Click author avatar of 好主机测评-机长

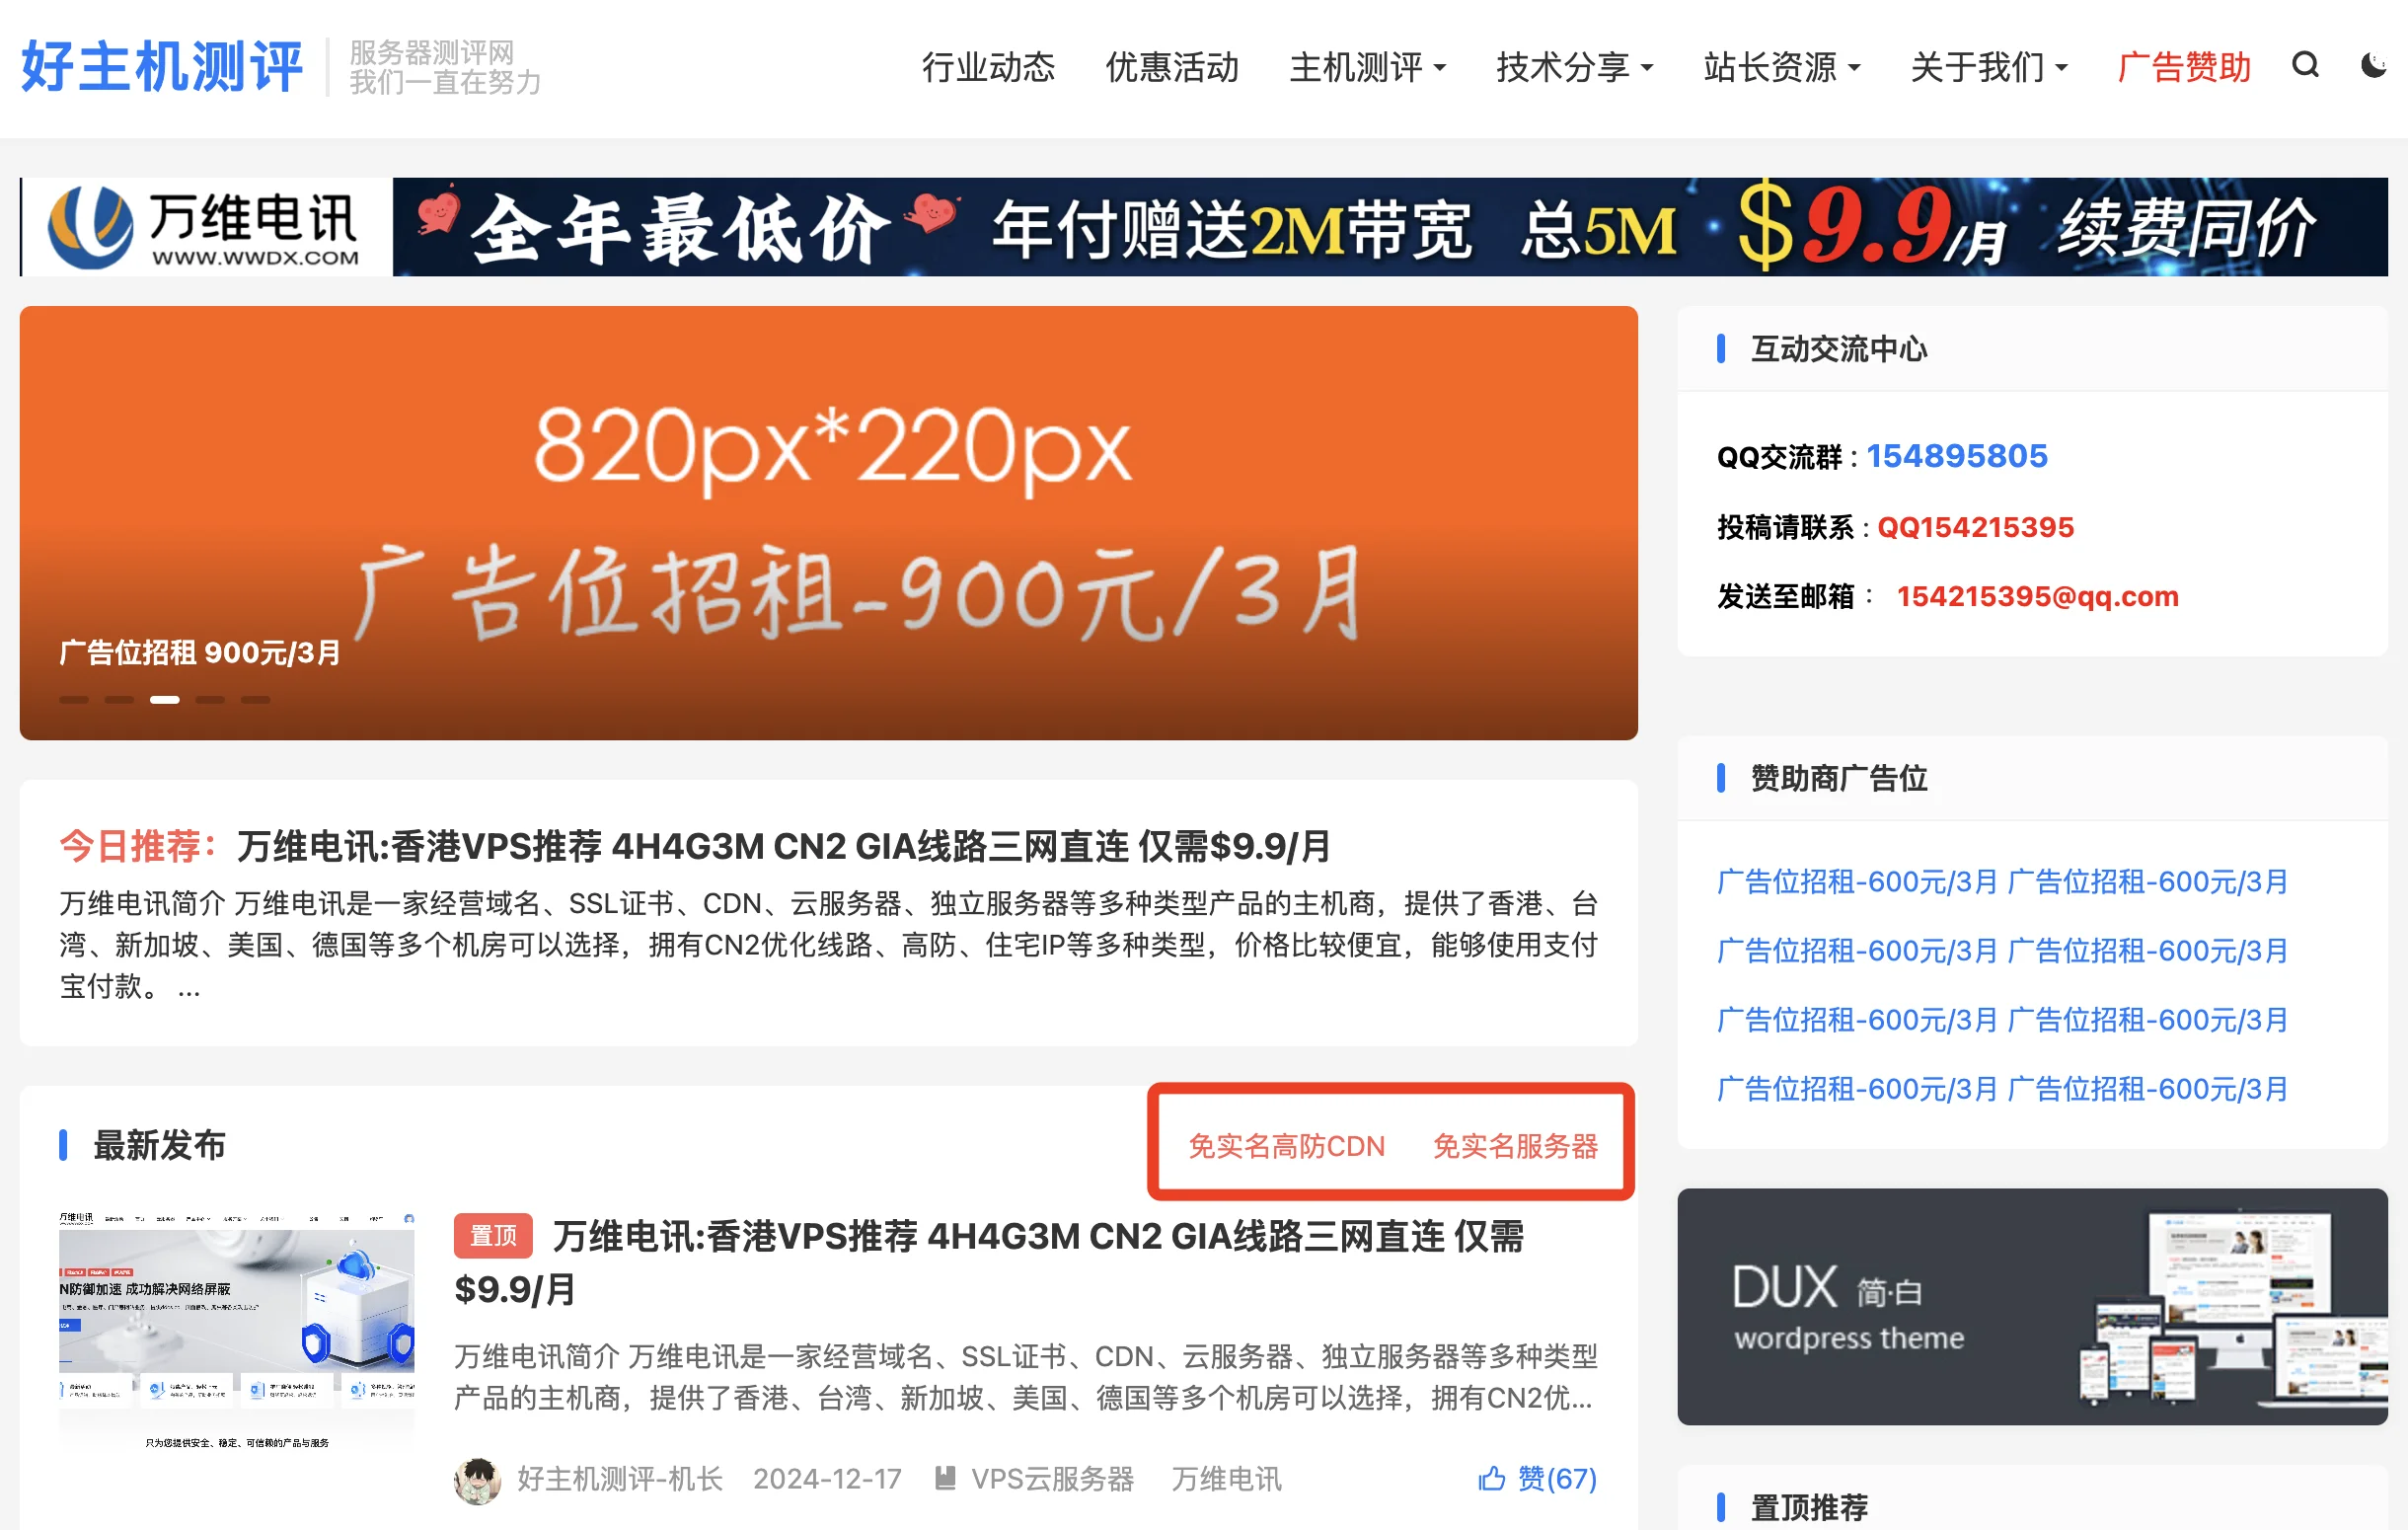pyautogui.click(x=477, y=1480)
